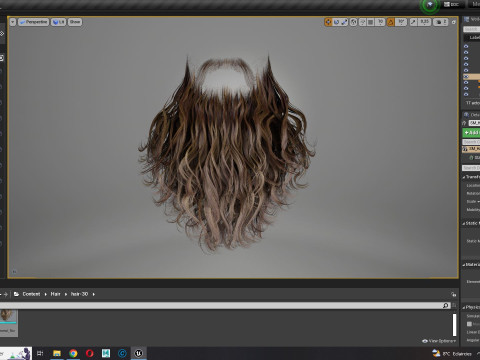Toggle world/local coordinate space icon
The width and height of the screenshot is (480, 360).
(x=353, y=22)
